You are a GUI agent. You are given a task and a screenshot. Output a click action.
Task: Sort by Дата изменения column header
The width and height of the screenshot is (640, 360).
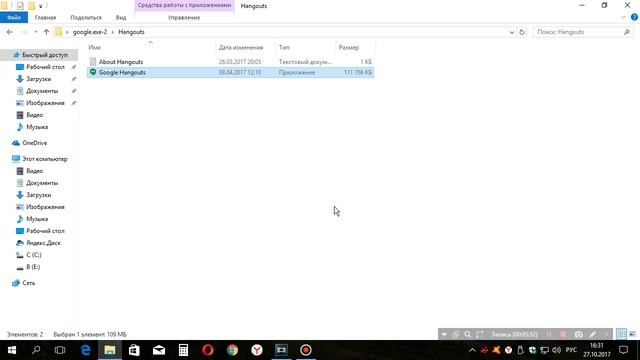click(x=241, y=47)
